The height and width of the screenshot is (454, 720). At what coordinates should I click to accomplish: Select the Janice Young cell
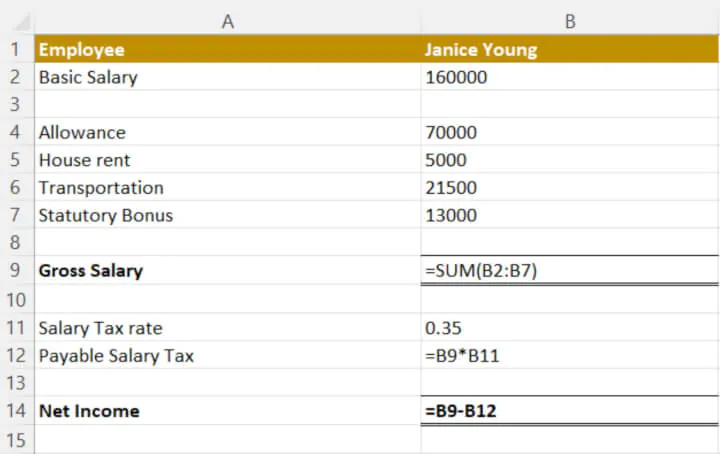click(570, 49)
